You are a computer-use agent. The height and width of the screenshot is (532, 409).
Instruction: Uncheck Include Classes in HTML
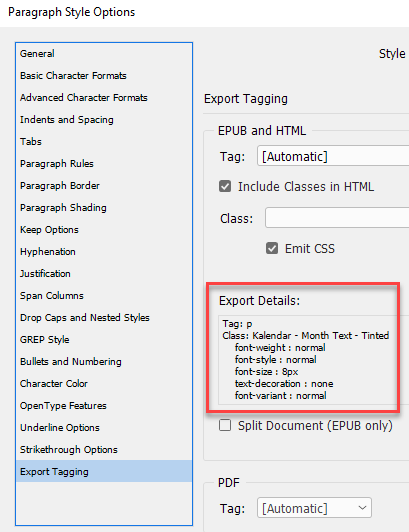(225, 186)
